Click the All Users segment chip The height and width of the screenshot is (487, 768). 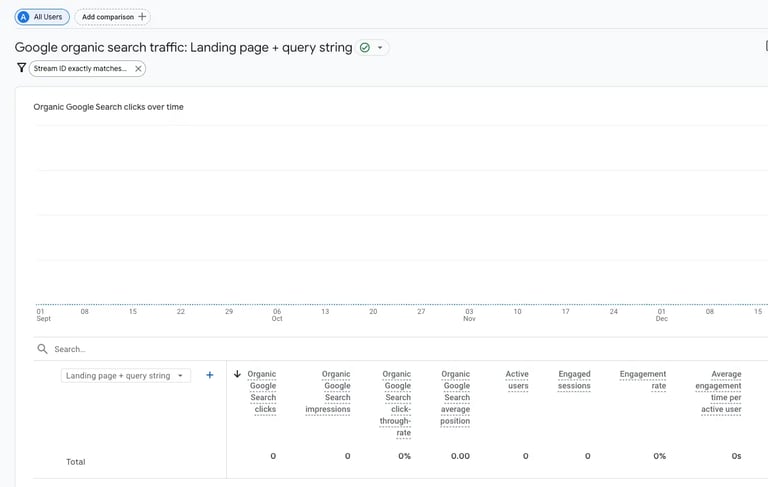click(42, 17)
